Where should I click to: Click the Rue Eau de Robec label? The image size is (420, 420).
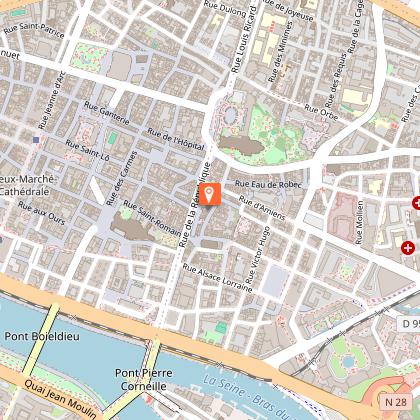268,184
